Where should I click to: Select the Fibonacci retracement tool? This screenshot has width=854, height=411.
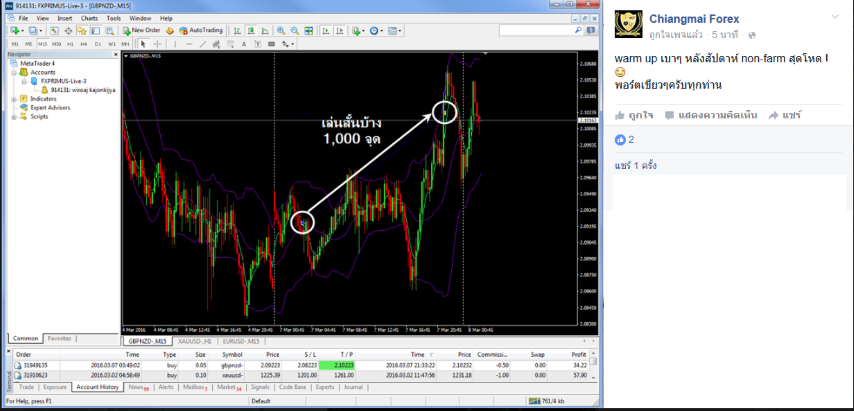click(x=230, y=44)
